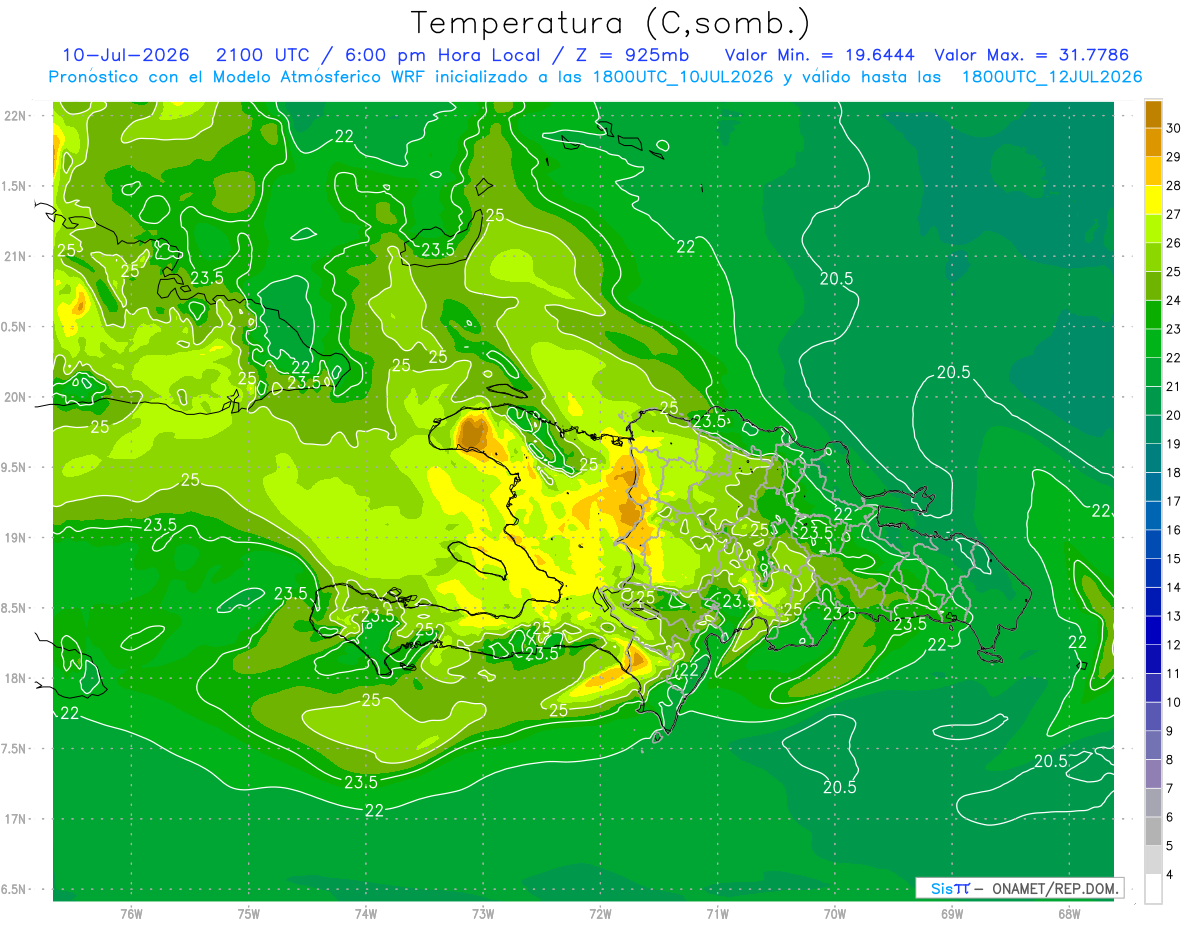Click the legend swatch between 24 and 25
Viewport: 1200px width, 927px height.
tap(1153, 286)
